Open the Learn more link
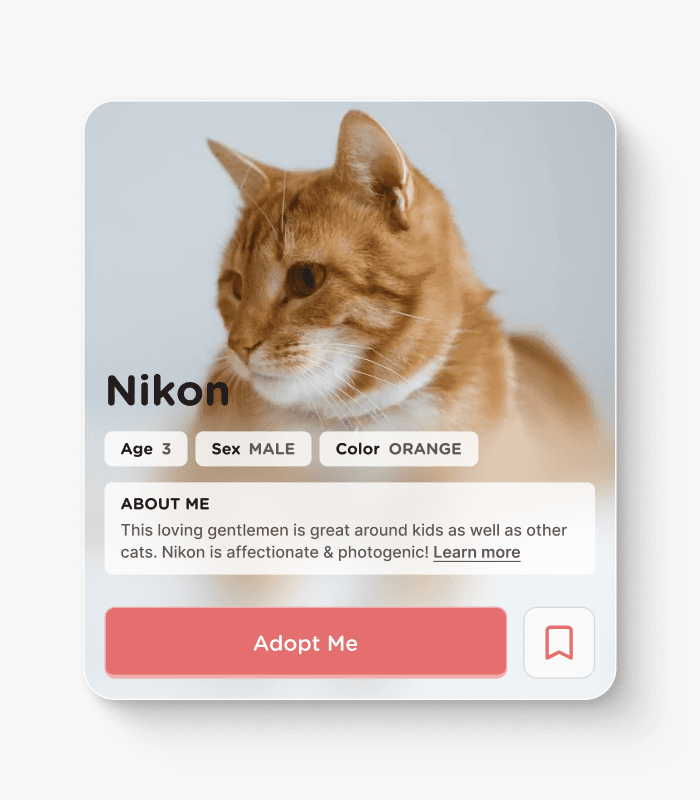The width and height of the screenshot is (700, 800). [477, 553]
